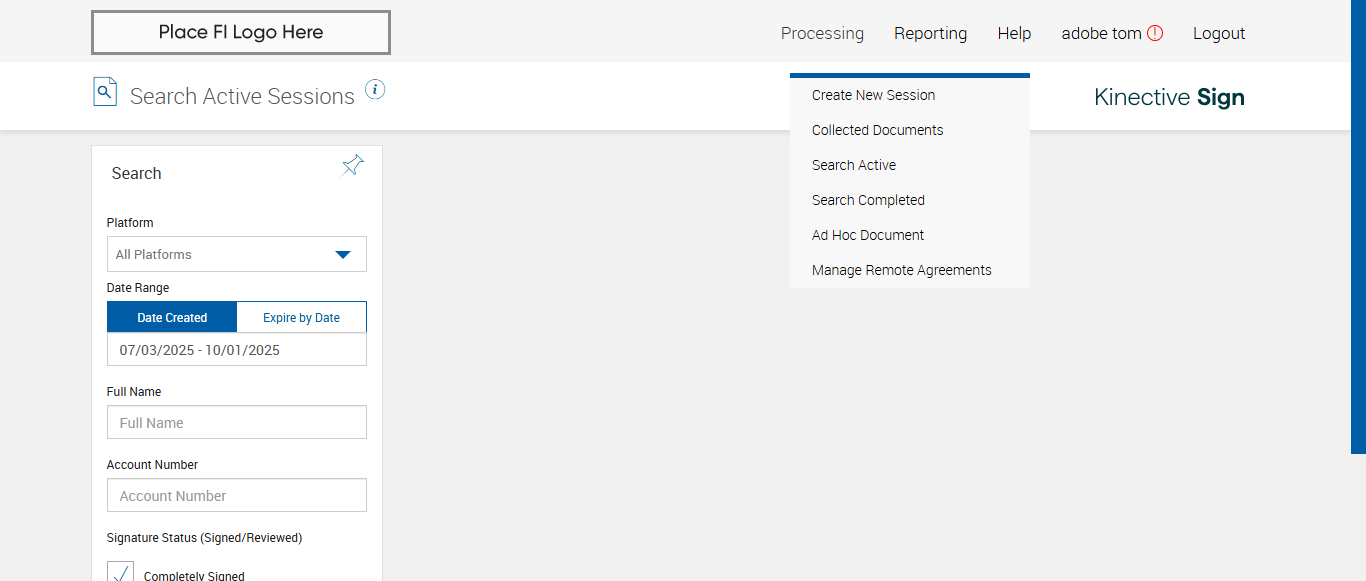Select Collected Documents menu entry
The height and width of the screenshot is (581, 1366).
click(x=877, y=130)
